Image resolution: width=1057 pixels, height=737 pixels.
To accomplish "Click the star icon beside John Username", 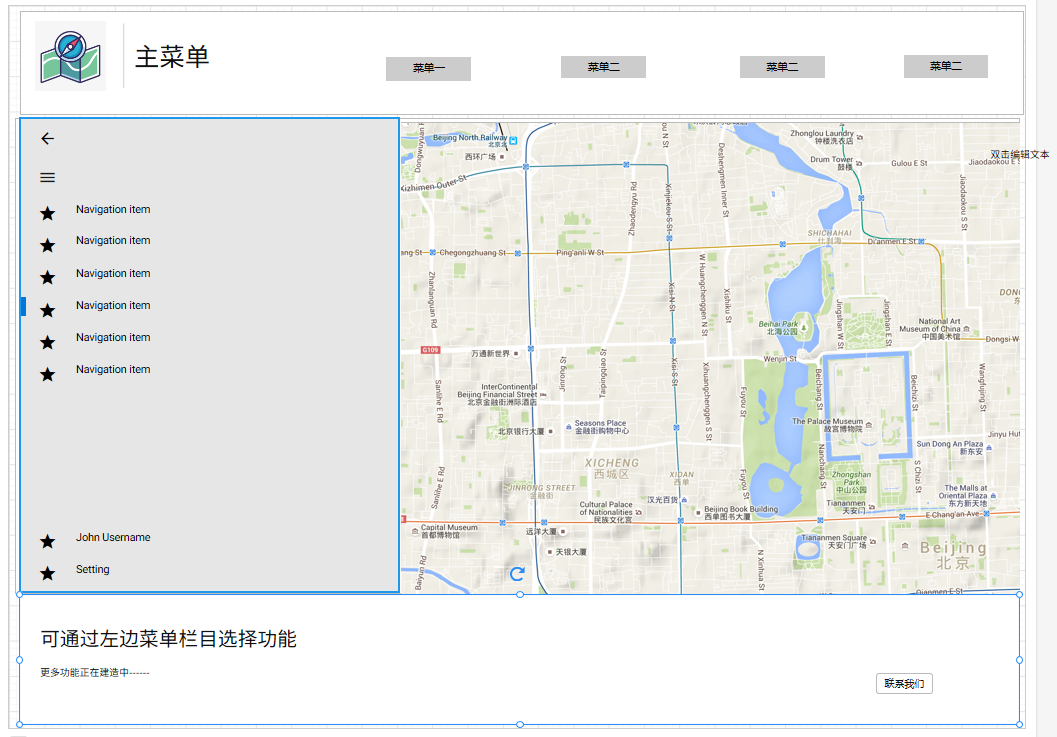I will pyautogui.click(x=47, y=541).
